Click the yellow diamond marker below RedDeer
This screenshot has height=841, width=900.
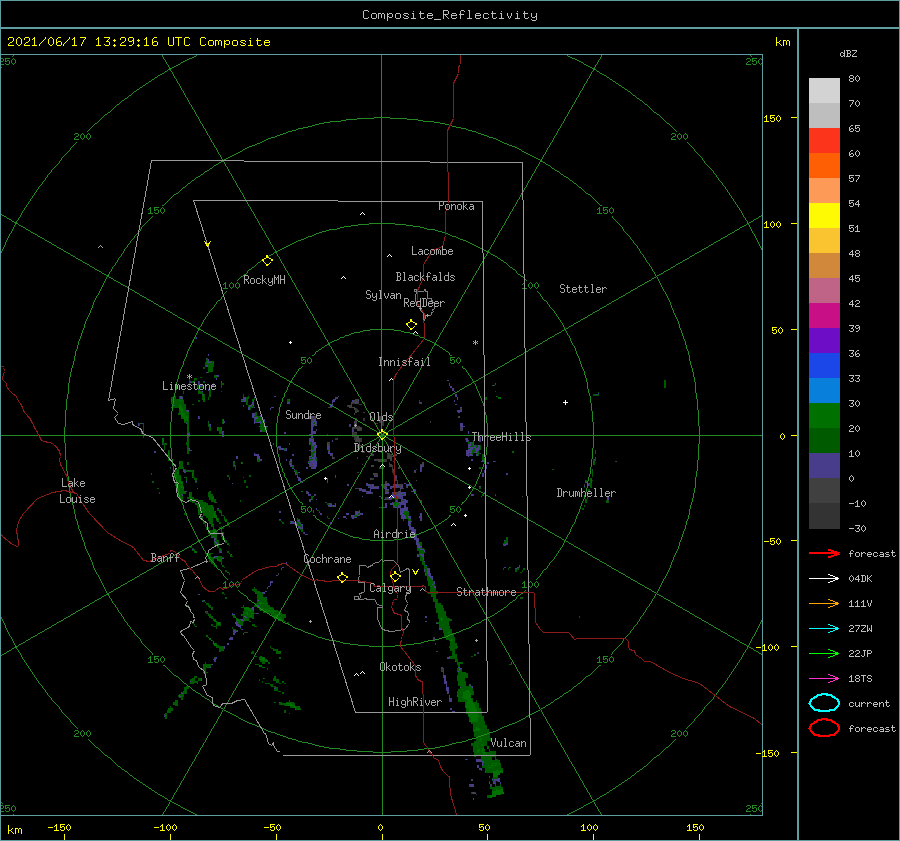[411, 325]
